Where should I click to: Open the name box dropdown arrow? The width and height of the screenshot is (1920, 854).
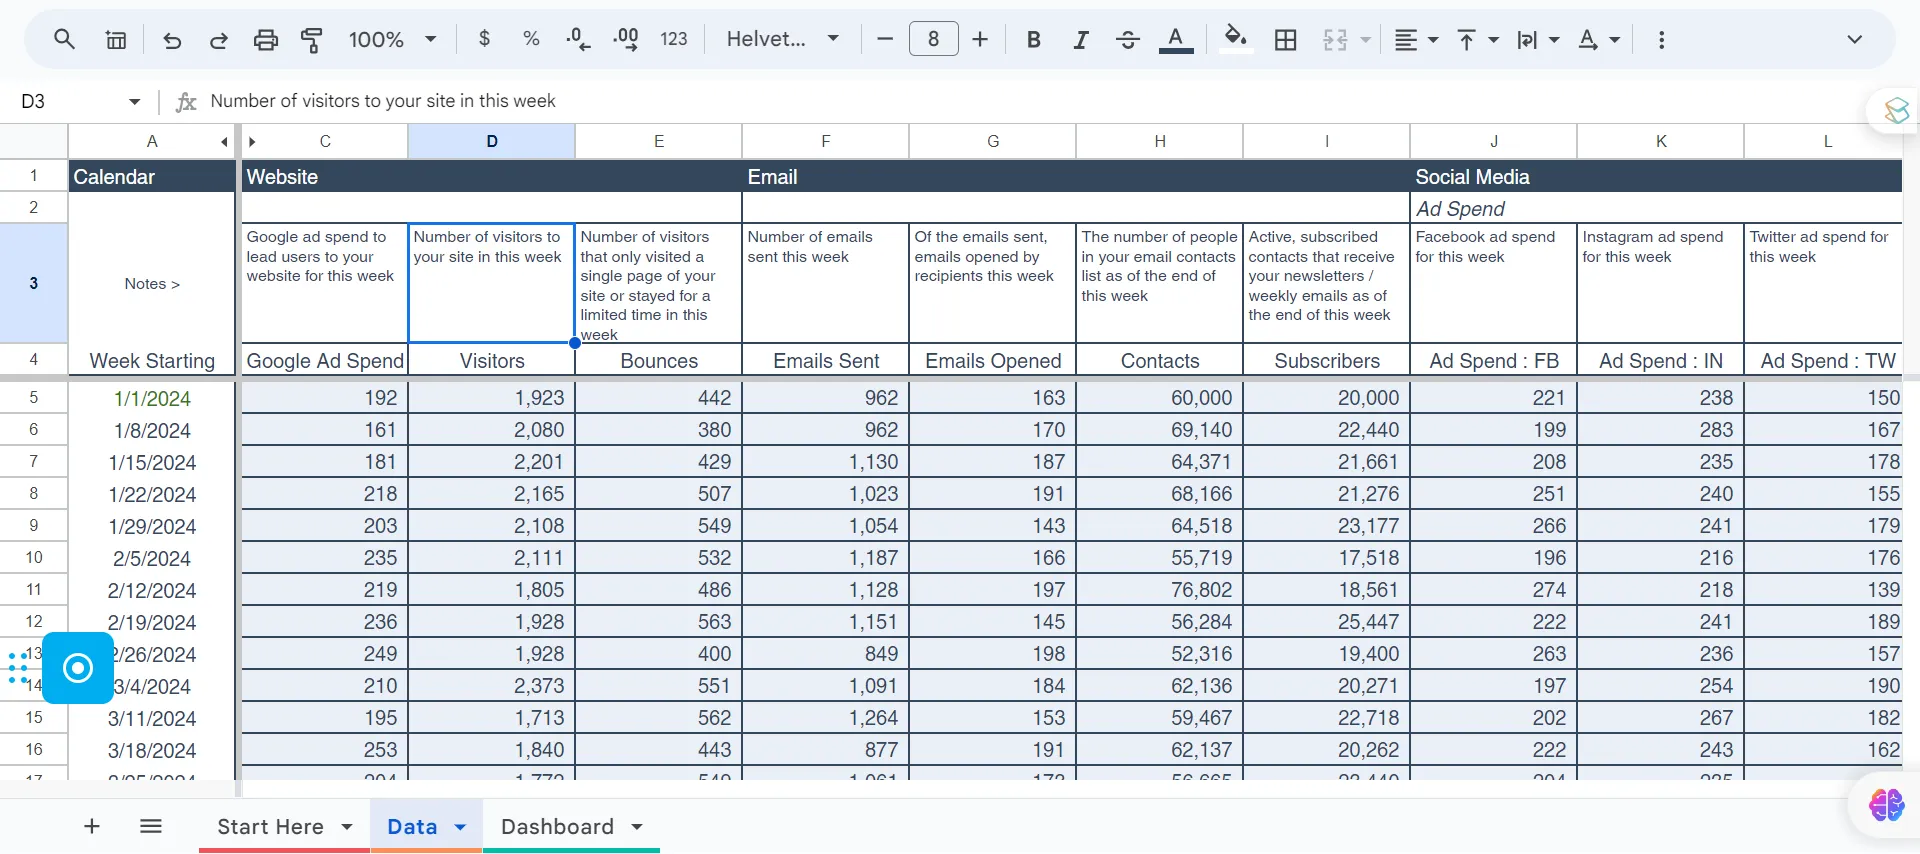point(134,101)
